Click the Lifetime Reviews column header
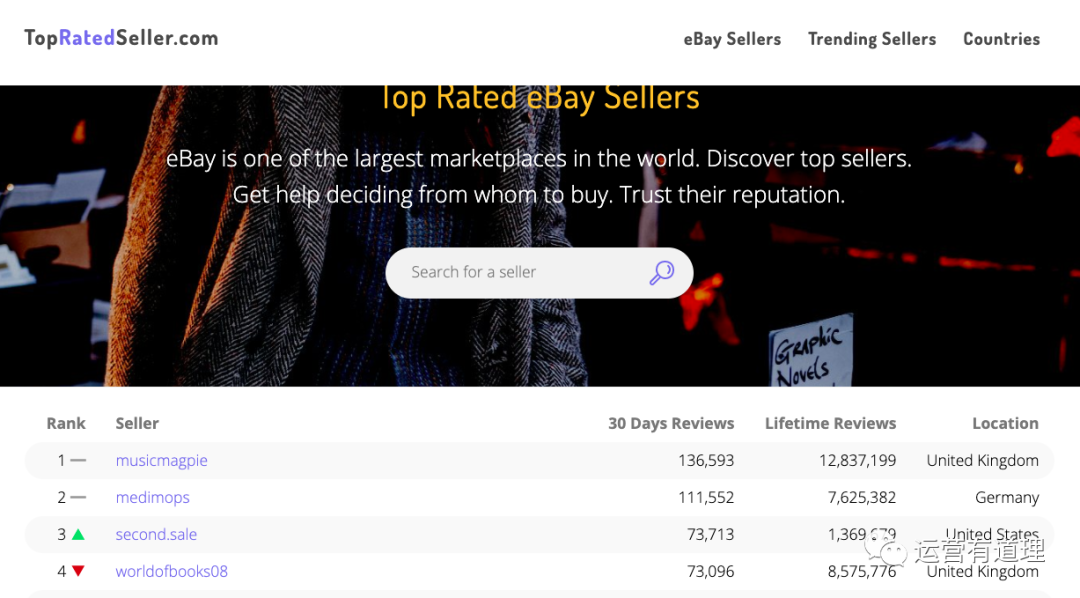The width and height of the screenshot is (1080, 598). click(x=831, y=423)
